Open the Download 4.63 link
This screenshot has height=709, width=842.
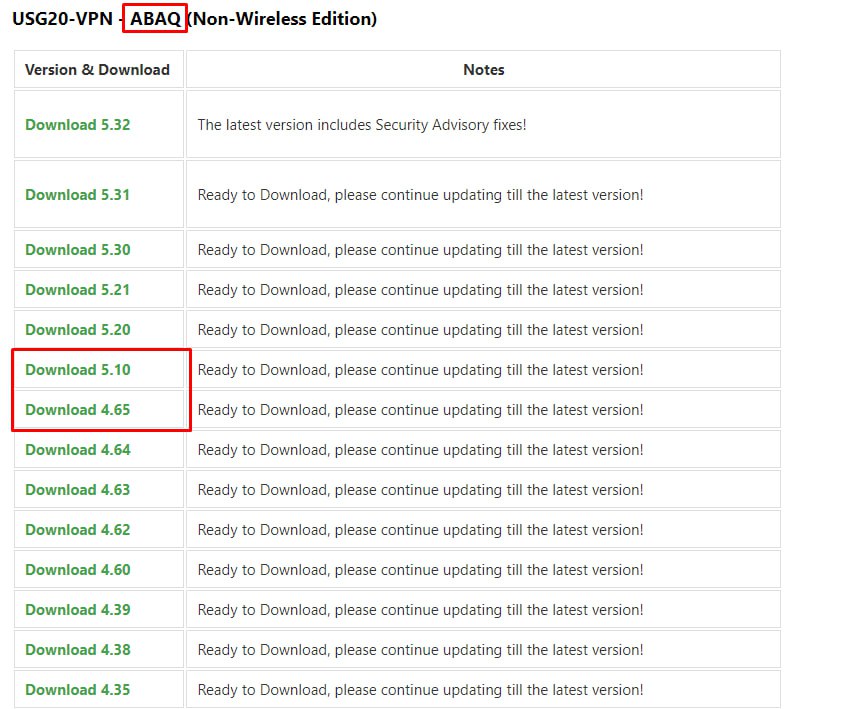(78, 489)
